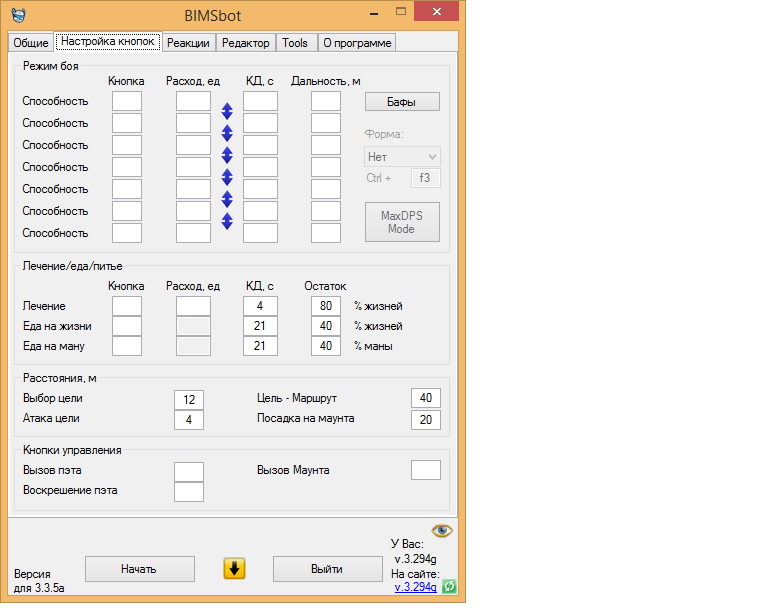Switch to the Реакции tab

[188, 43]
